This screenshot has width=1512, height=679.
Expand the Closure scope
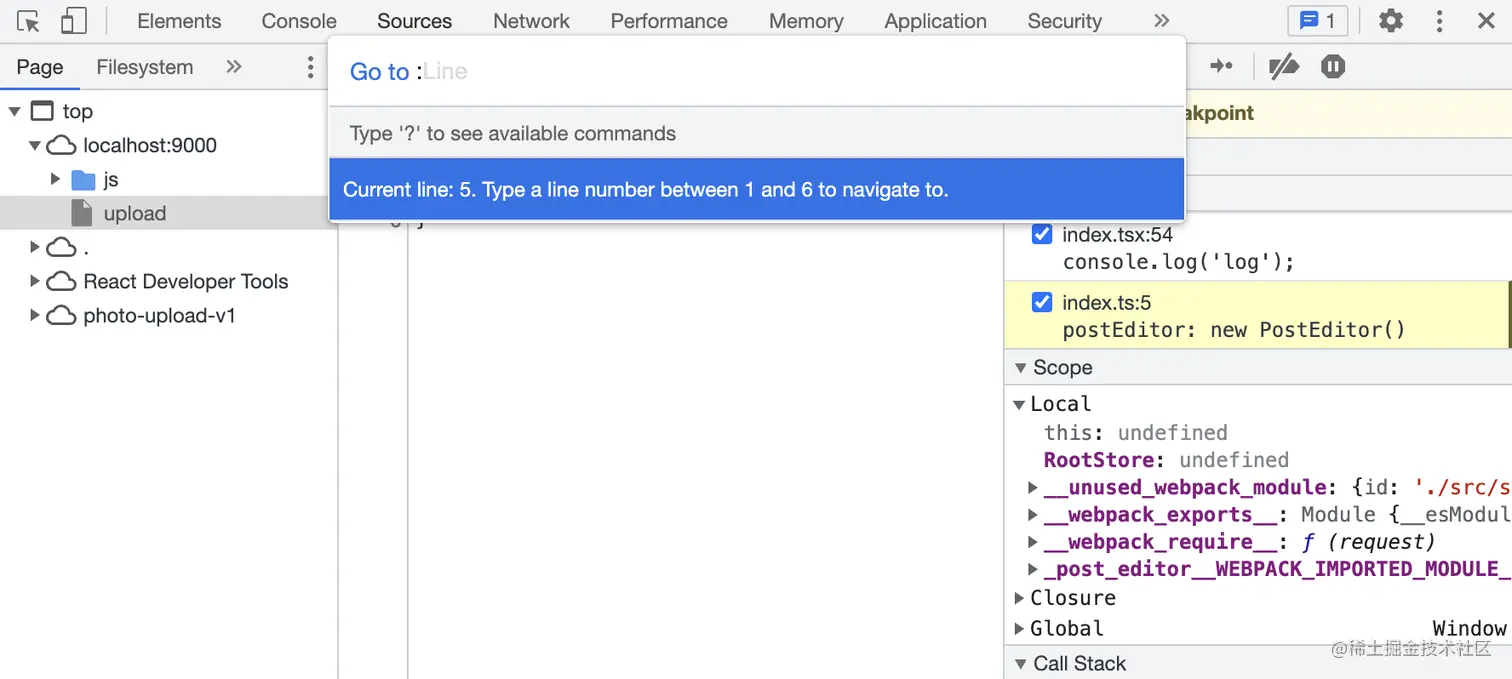[x=1020, y=598]
